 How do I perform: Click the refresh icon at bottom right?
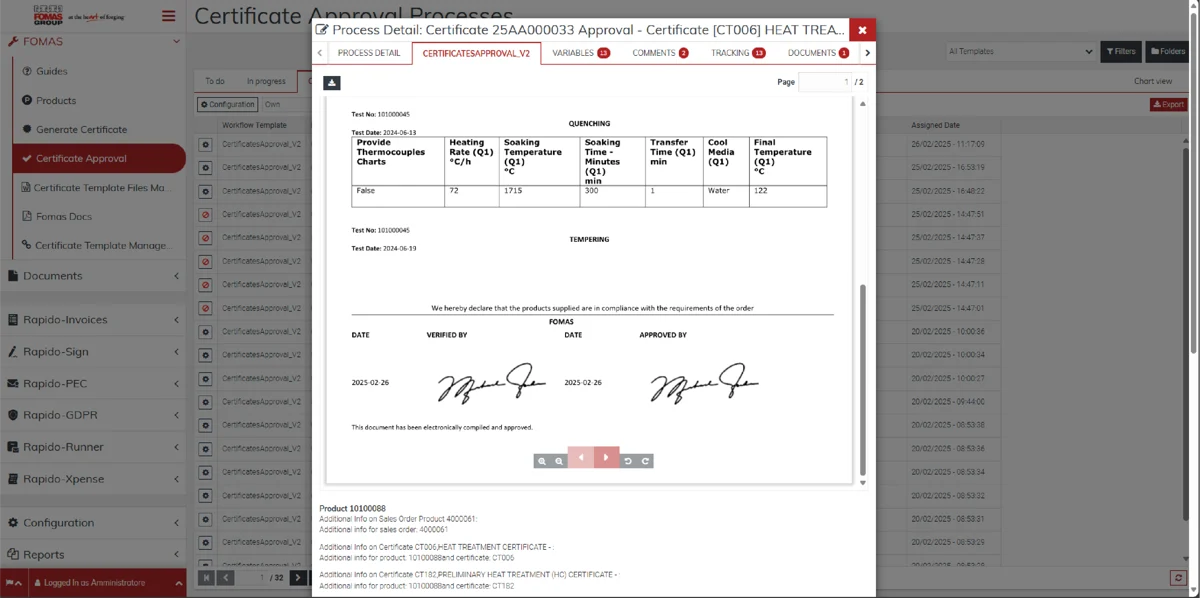click(x=1179, y=578)
